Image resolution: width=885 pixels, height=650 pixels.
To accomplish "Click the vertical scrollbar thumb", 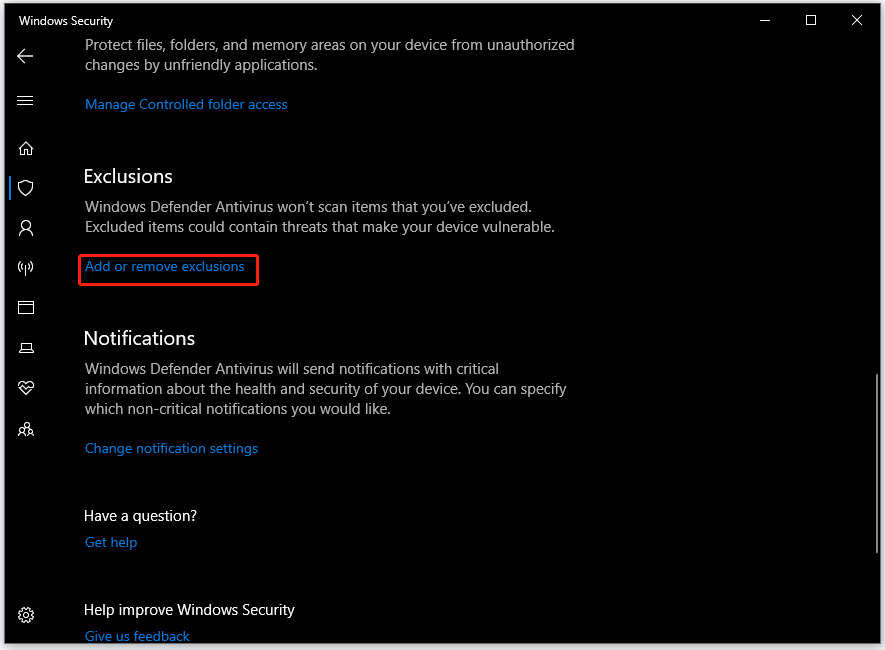I will pos(877,463).
